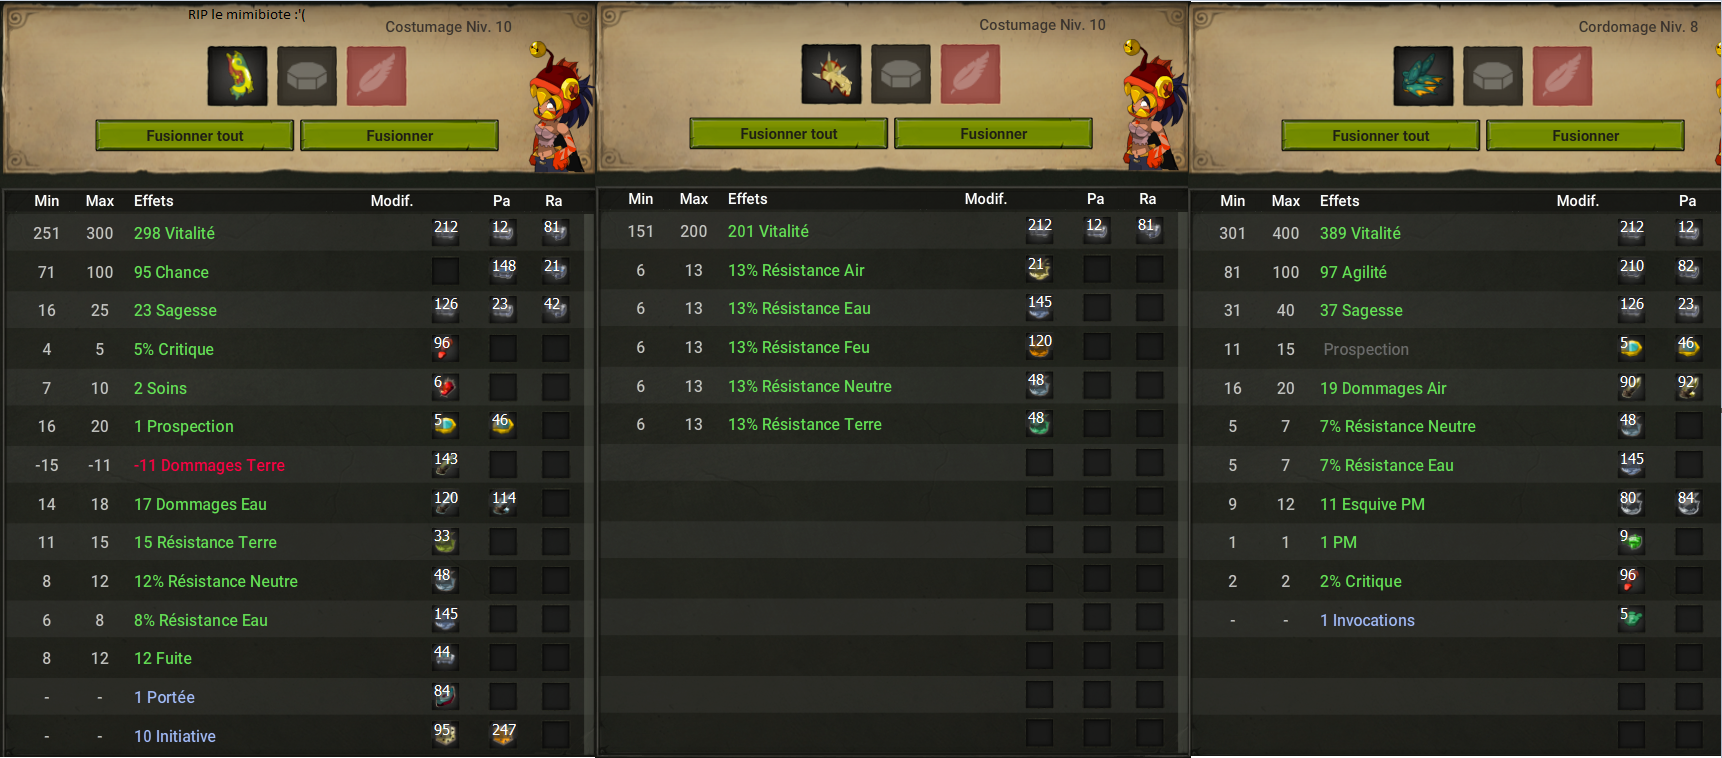Click Fusionner tout in the Cordomage panel
1722x758 pixels.
pos(1380,135)
